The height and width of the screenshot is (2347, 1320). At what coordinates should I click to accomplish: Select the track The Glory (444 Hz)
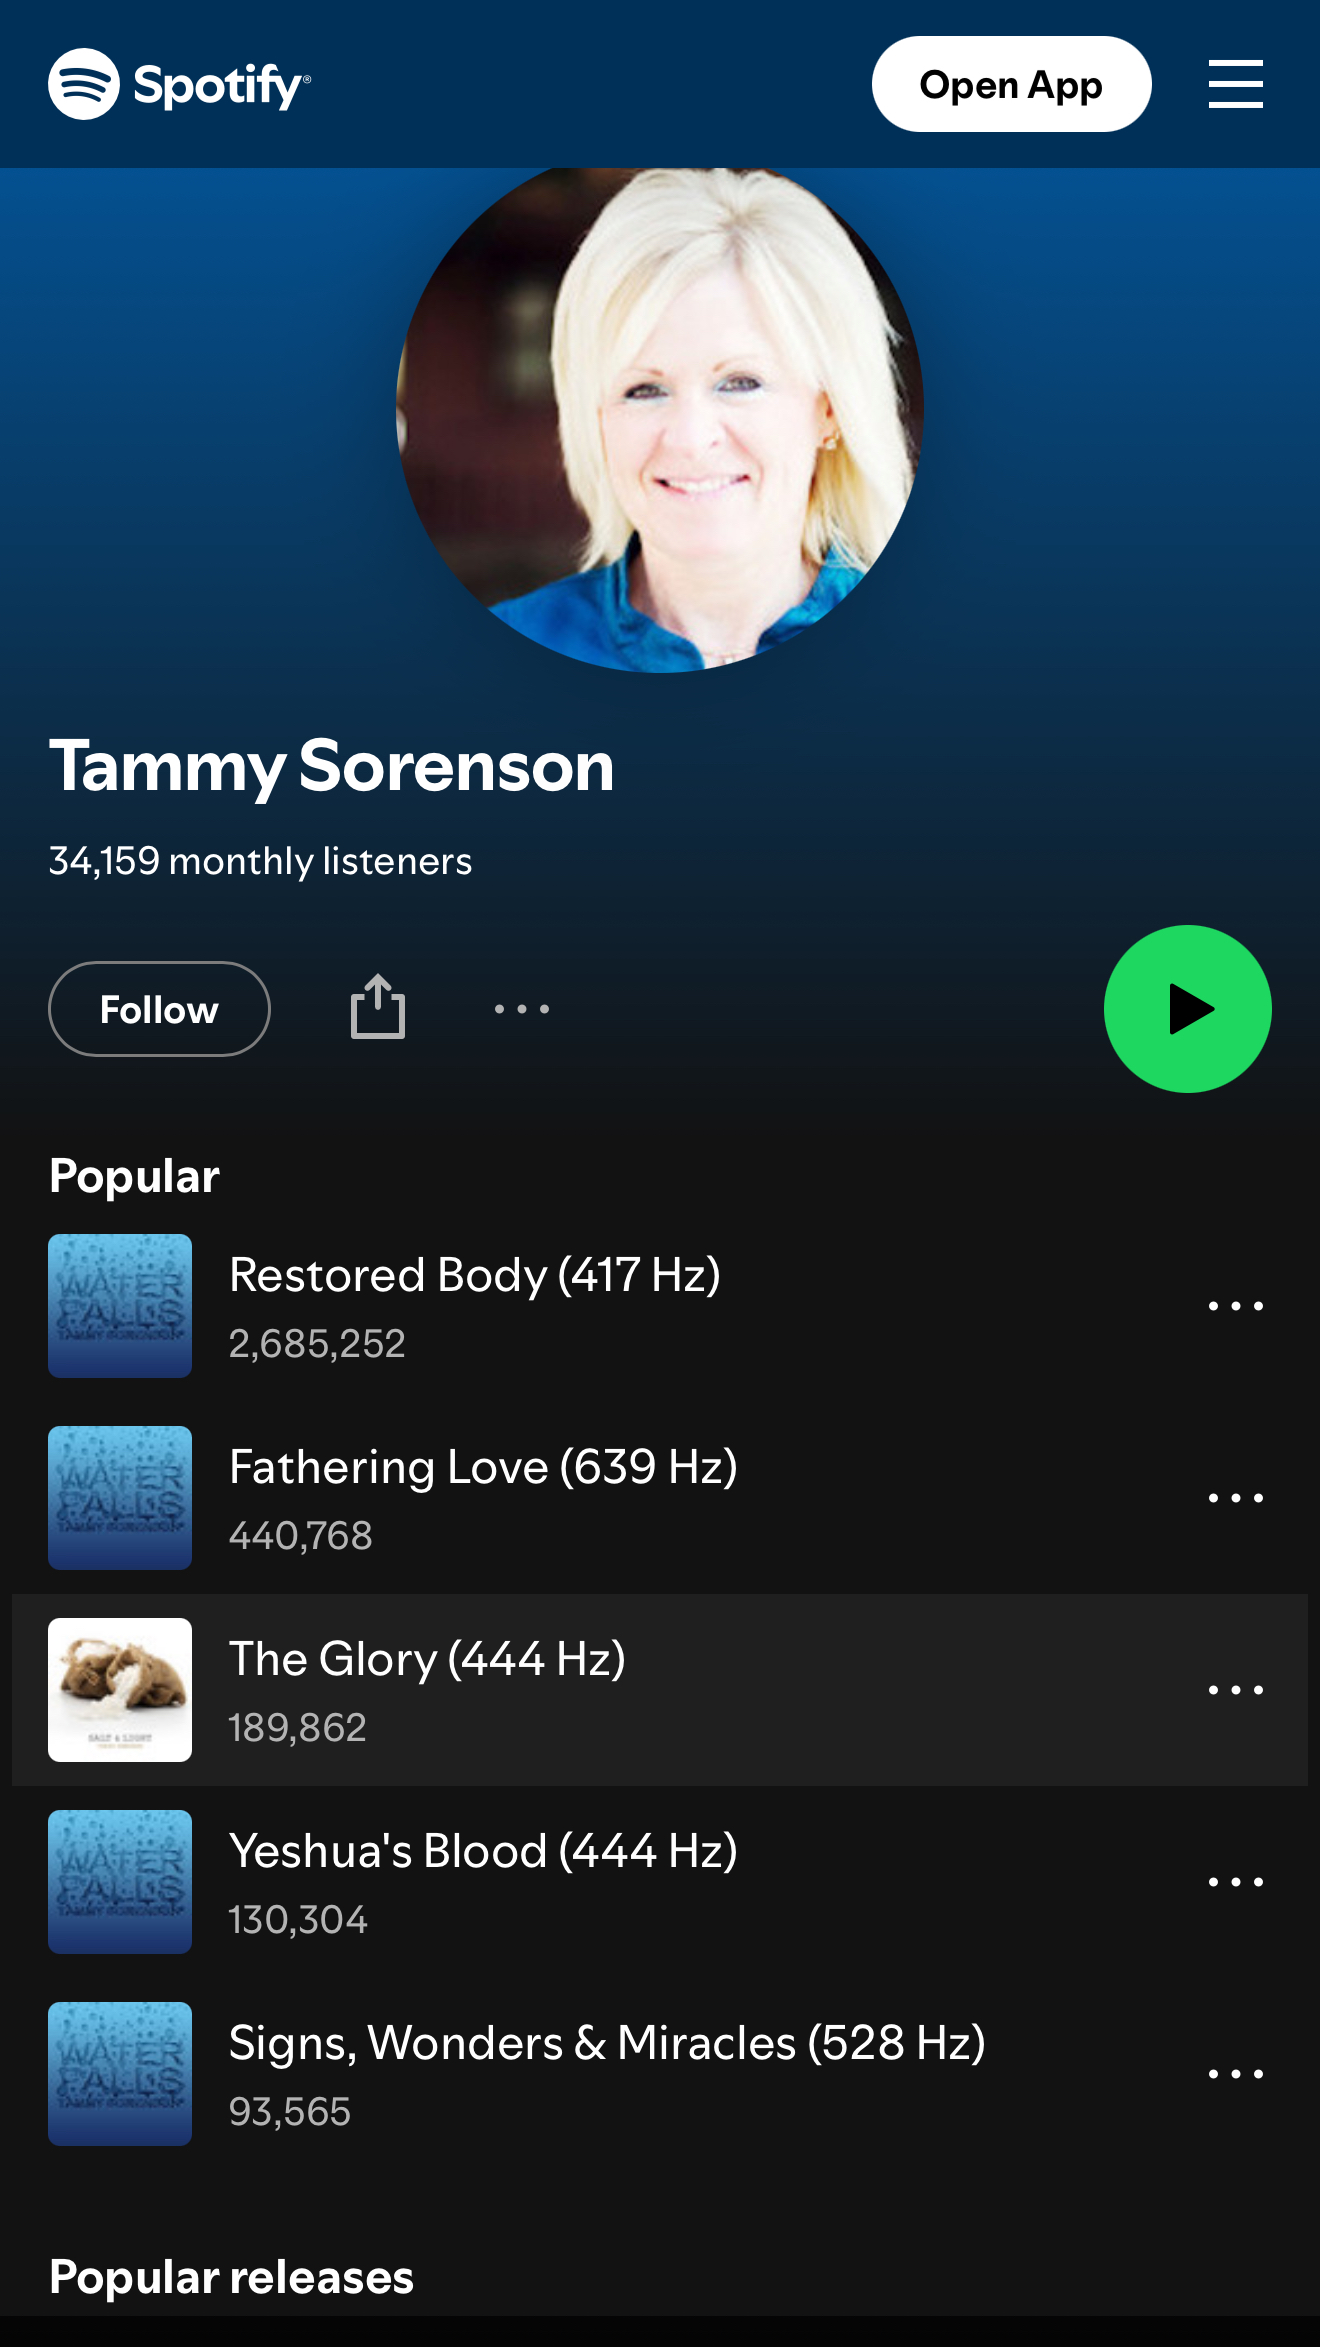tap(660, 1690)
